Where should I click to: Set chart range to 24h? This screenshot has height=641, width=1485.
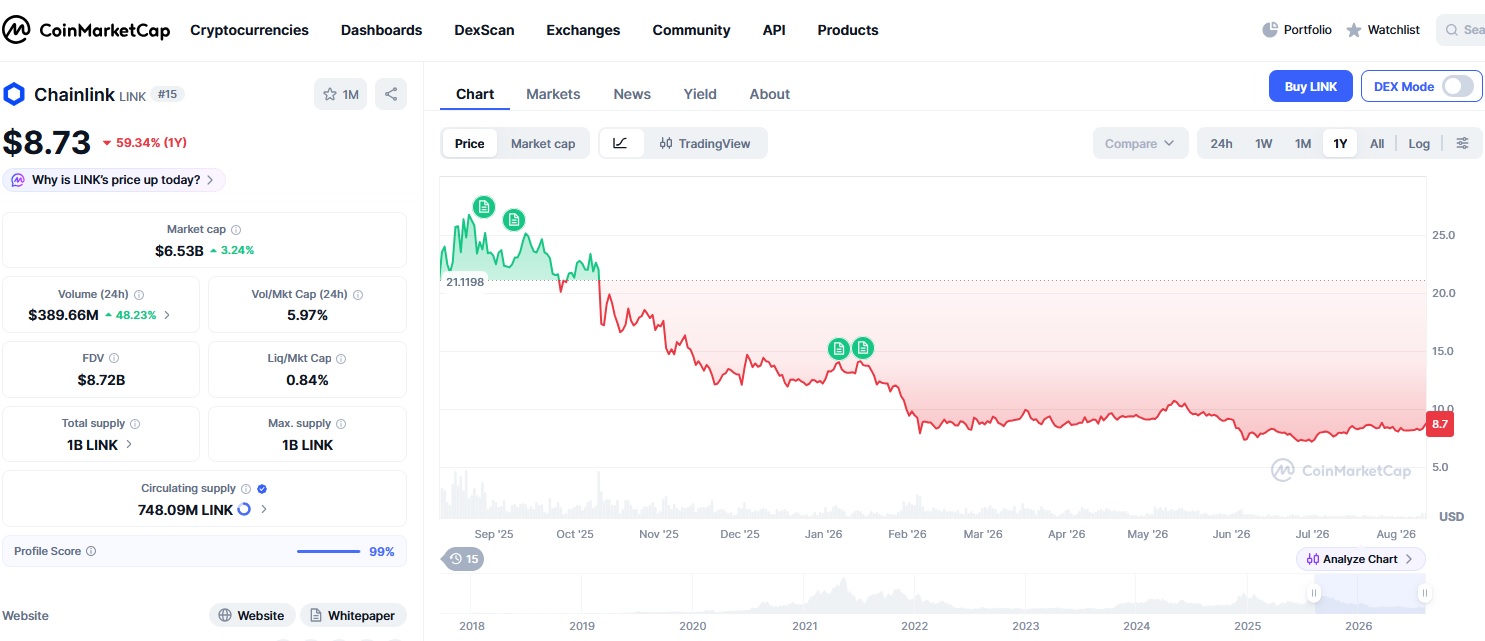(1221, 143)
